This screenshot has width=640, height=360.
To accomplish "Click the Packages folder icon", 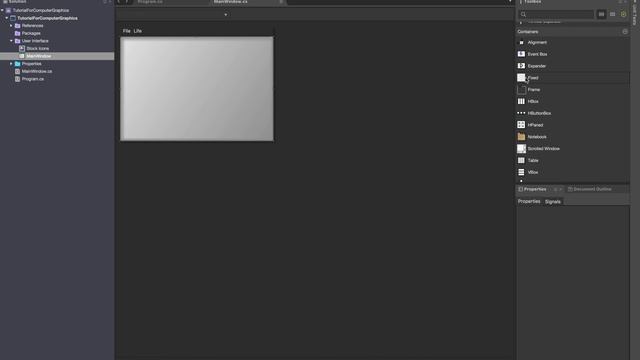I will click(x=18, y=33).
